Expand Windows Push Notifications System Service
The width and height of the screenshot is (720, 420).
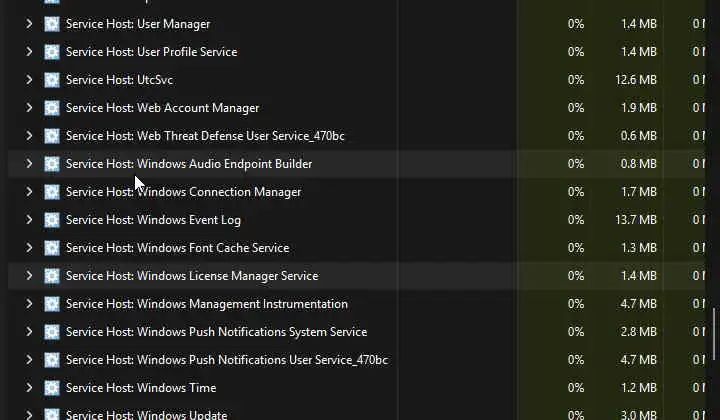(29, 332)
